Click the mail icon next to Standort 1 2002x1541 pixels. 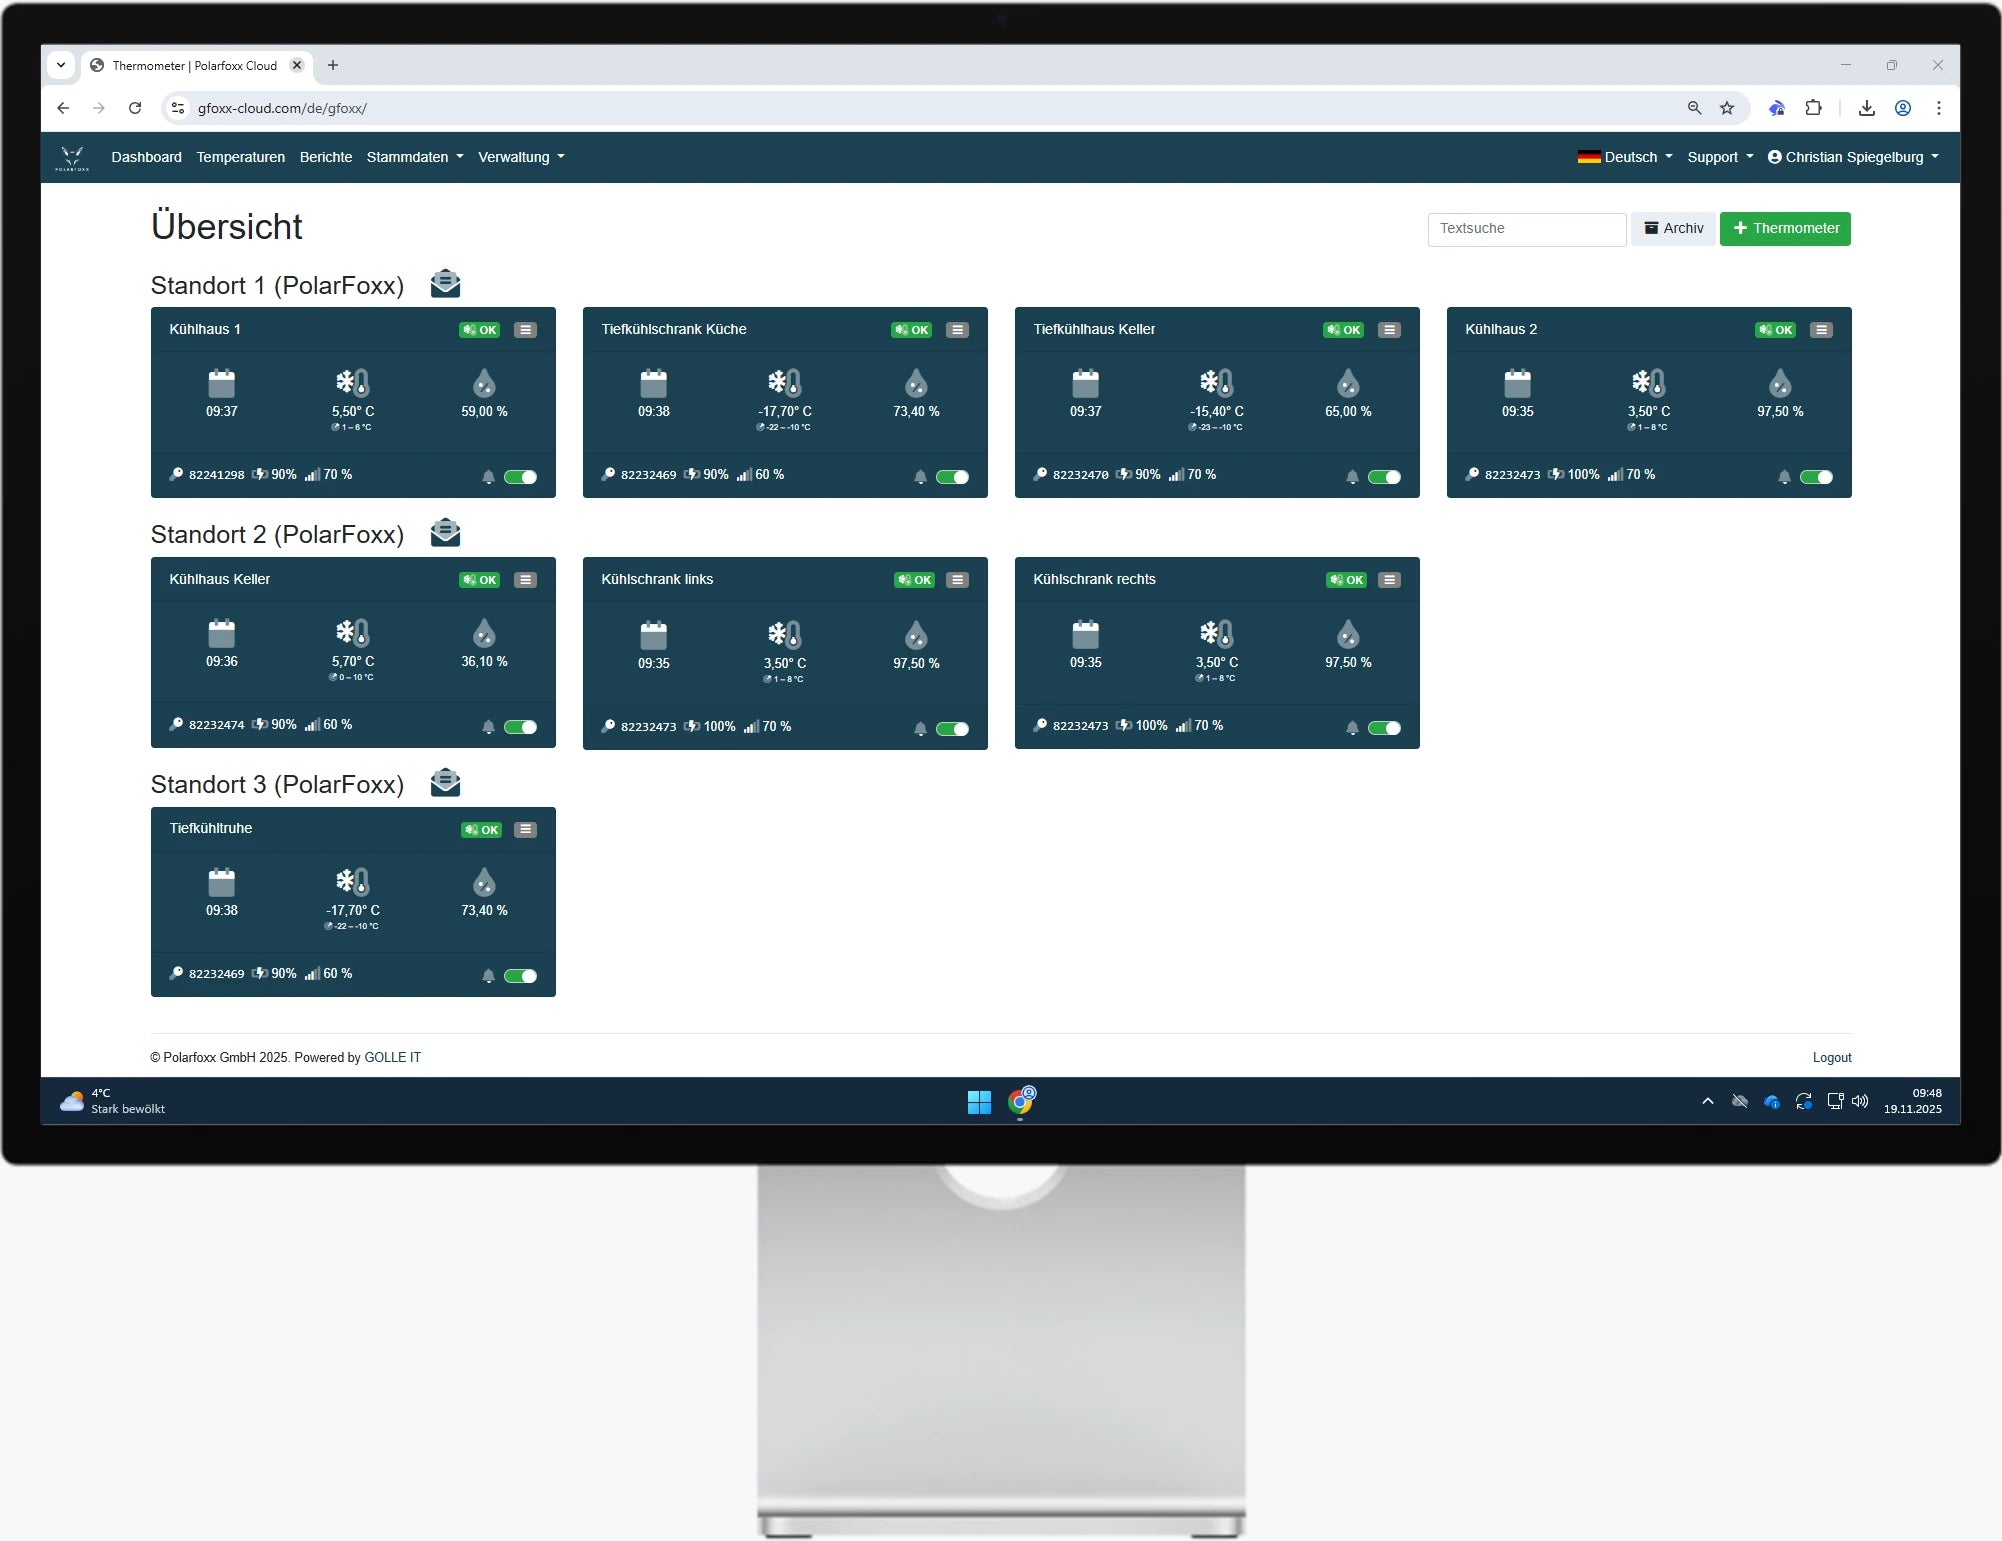[x=445, y=284]
